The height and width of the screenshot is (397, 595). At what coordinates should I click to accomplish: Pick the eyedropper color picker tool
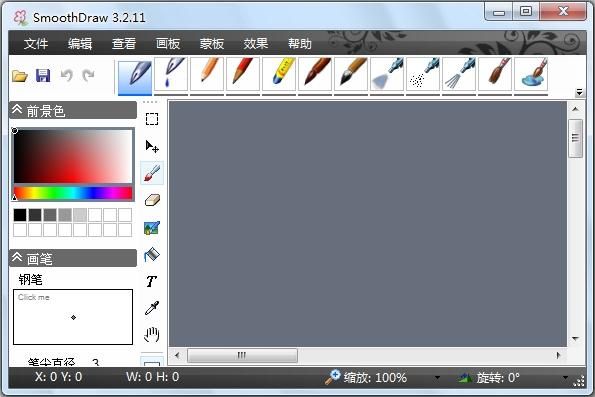coord(152,308)
